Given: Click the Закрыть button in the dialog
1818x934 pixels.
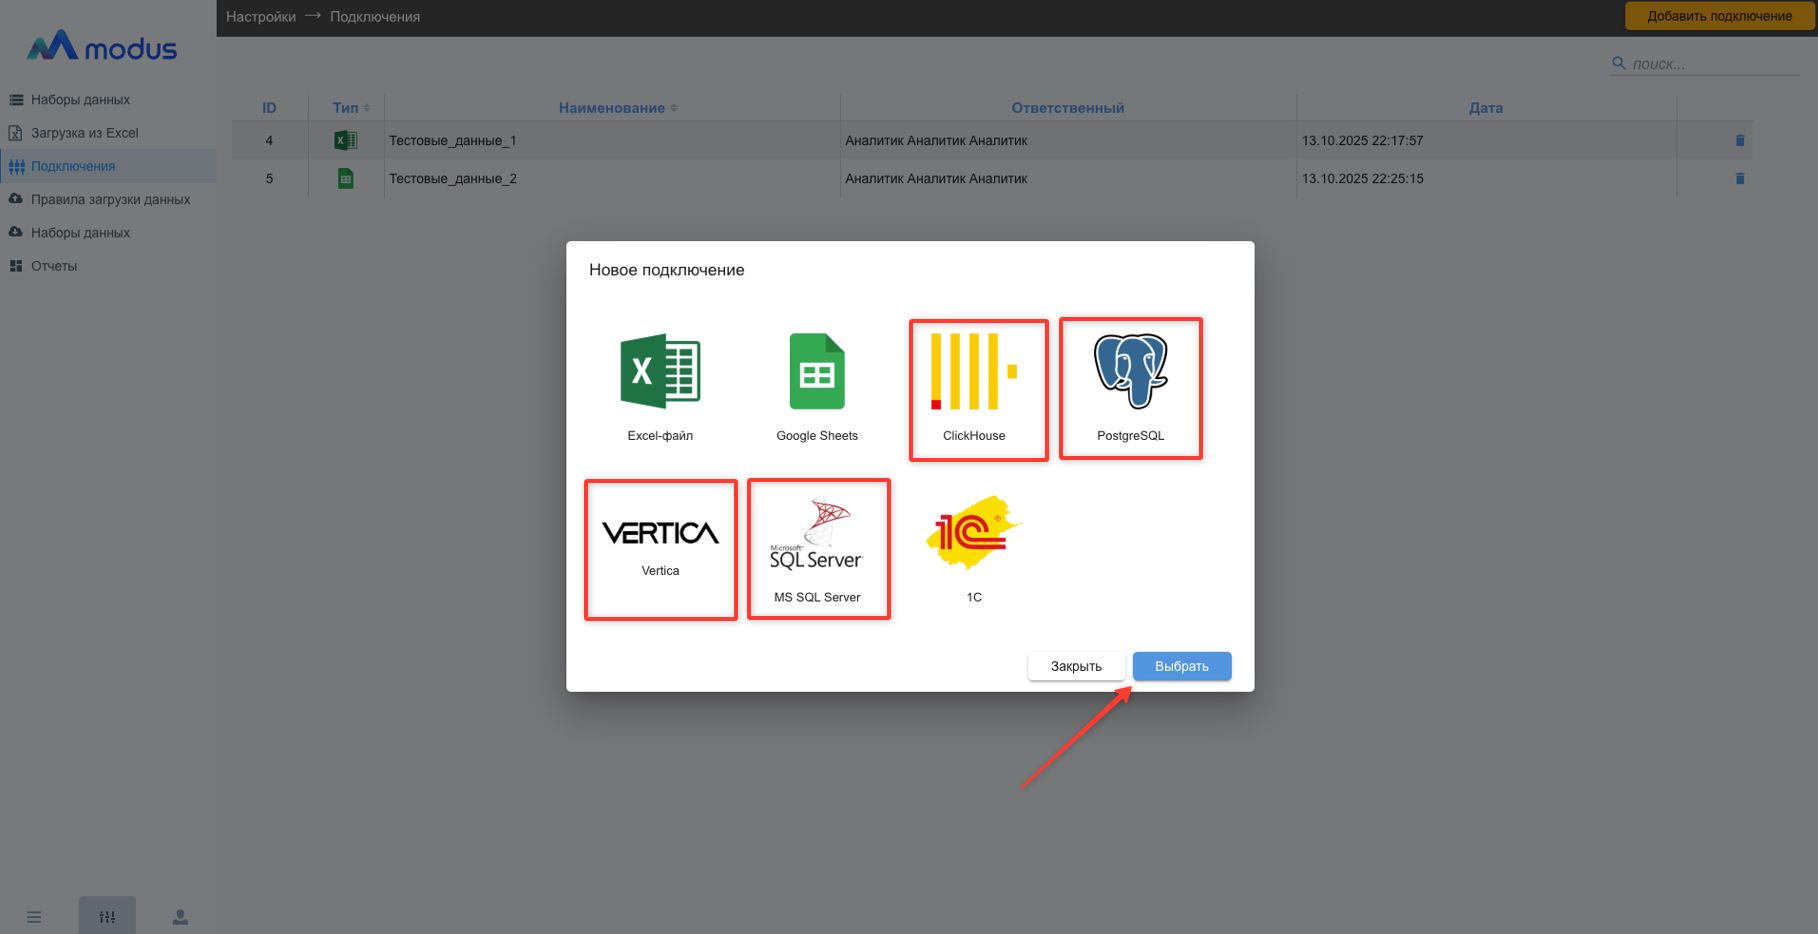Looking at the screenshot, I should [x=1076, y=666].
